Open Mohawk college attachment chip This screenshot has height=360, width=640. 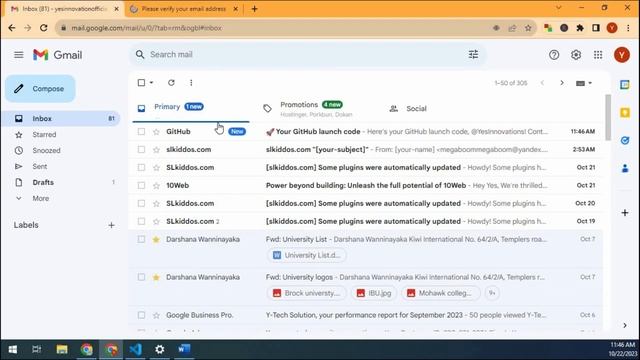tap(440, 293)
